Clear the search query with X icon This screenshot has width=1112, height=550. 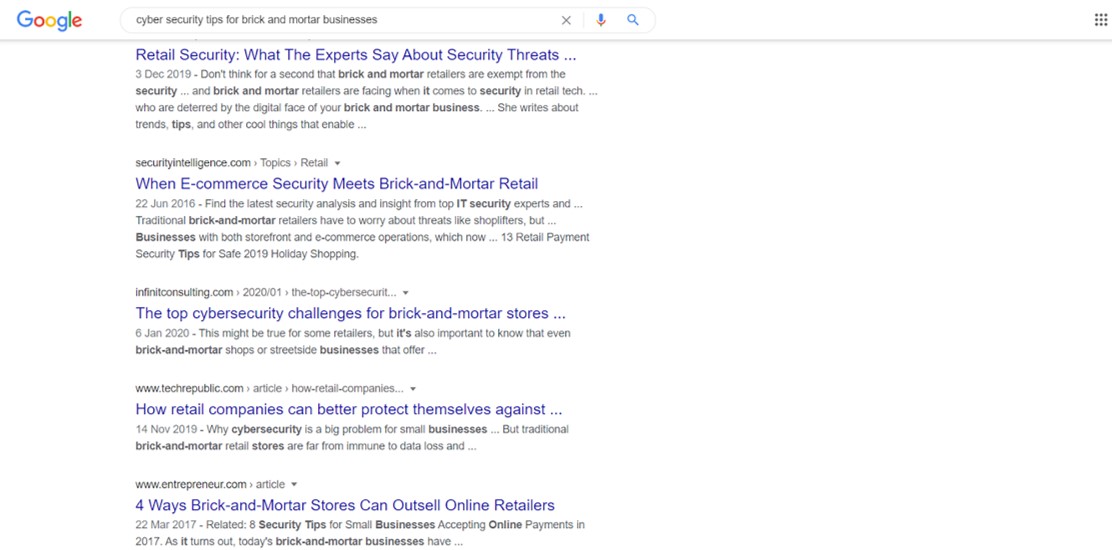[x=566, y=21]
